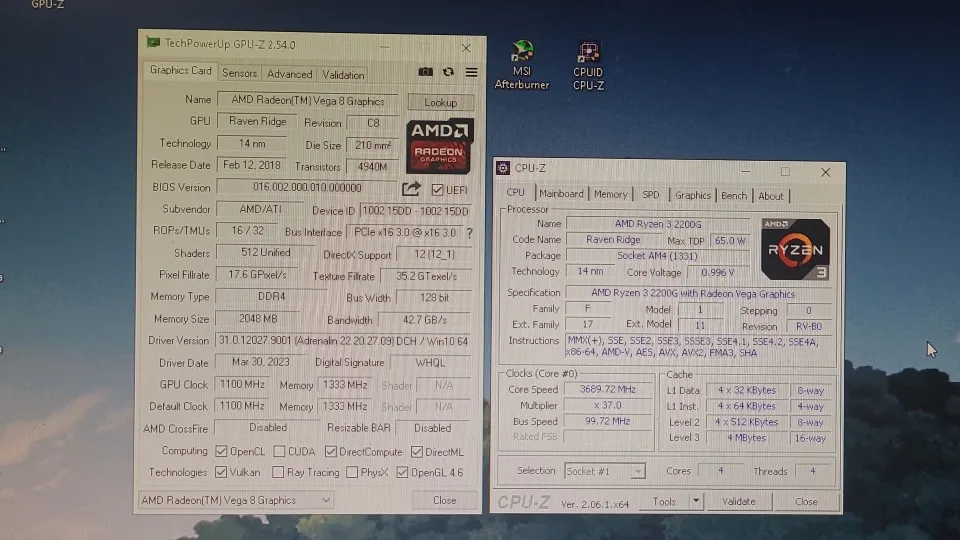Switch to the GPU-Z Advanced tab
This screenshot has width=960, height=540.
(x=290, y=74)
